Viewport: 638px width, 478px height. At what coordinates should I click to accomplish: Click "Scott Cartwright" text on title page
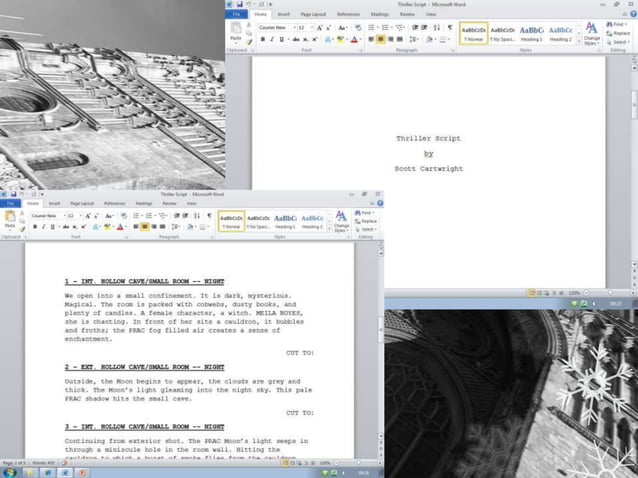tap(428, 168)
